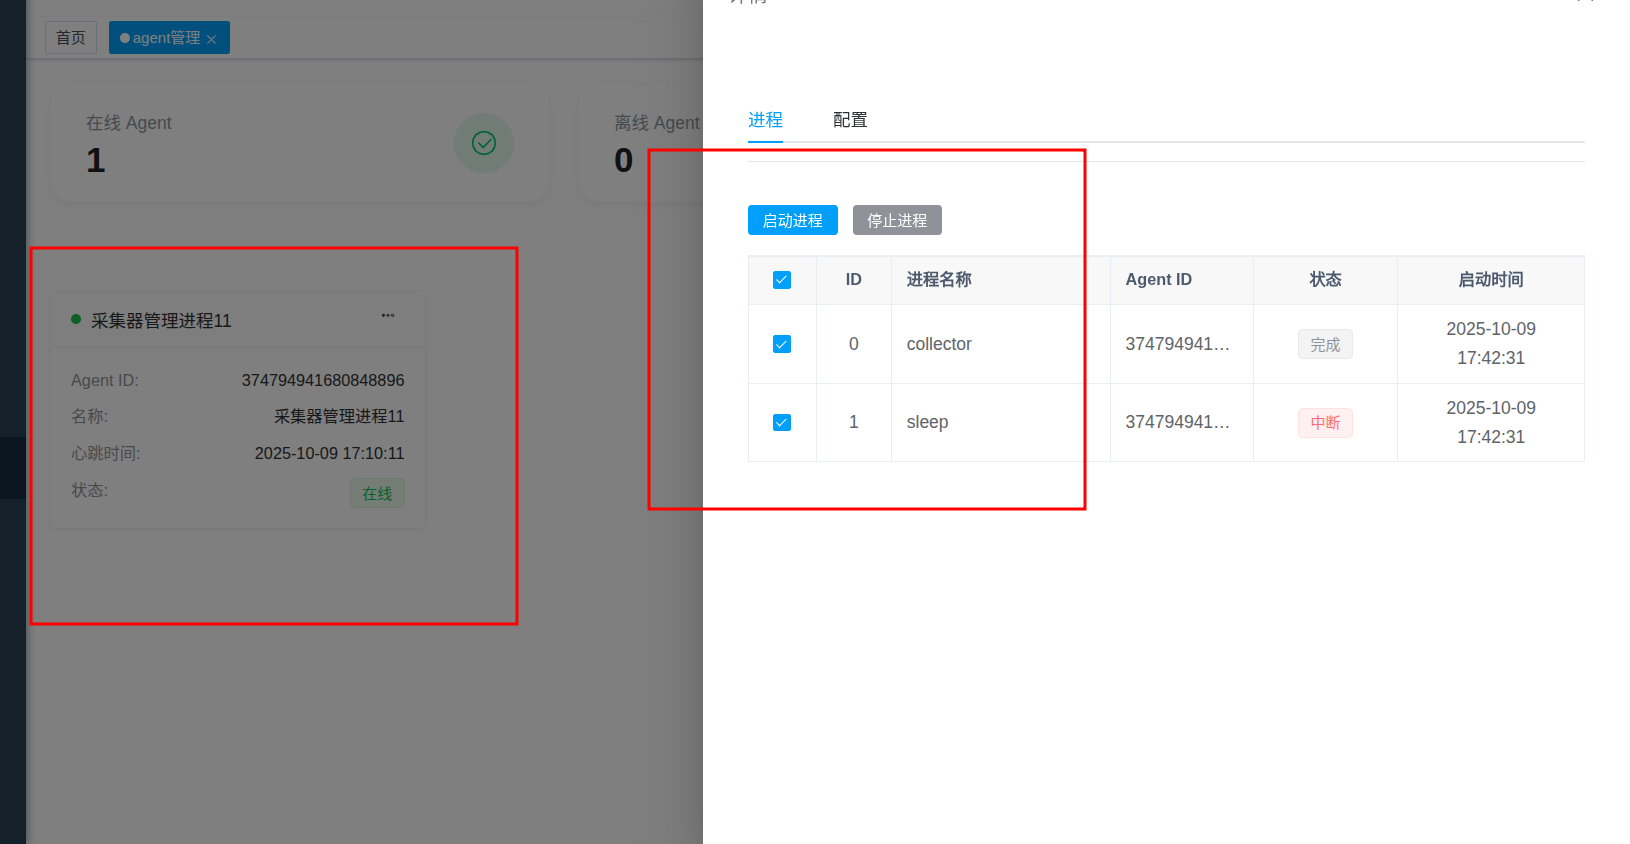Image resolution: width=1630 pixels, height=844 pixels.
Task: Open the three-dot menu on the 采集器管理进程11 card
Action: [388, 316]
